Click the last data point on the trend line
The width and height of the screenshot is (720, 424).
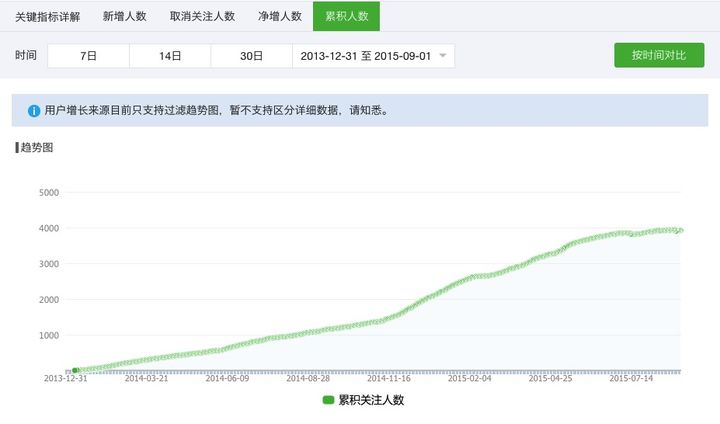pyautogui.click(x=681, y=231)
